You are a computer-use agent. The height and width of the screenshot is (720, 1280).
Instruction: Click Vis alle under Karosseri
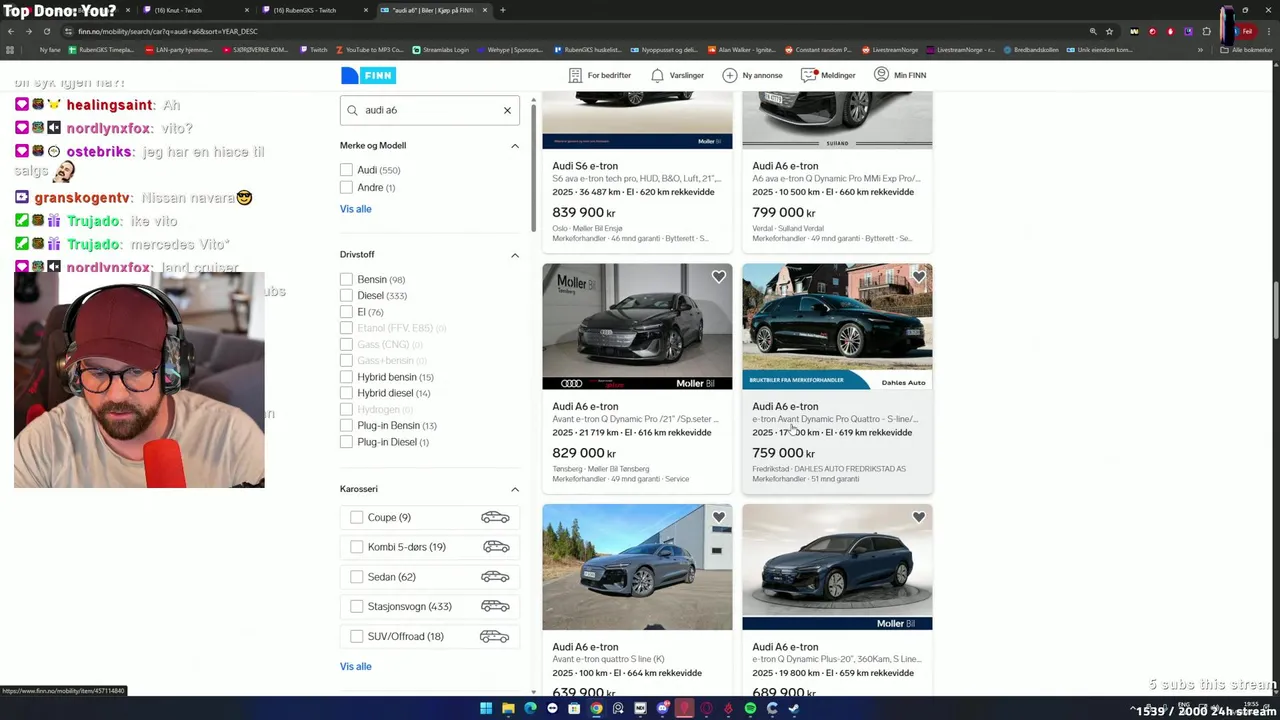point(355,666)
